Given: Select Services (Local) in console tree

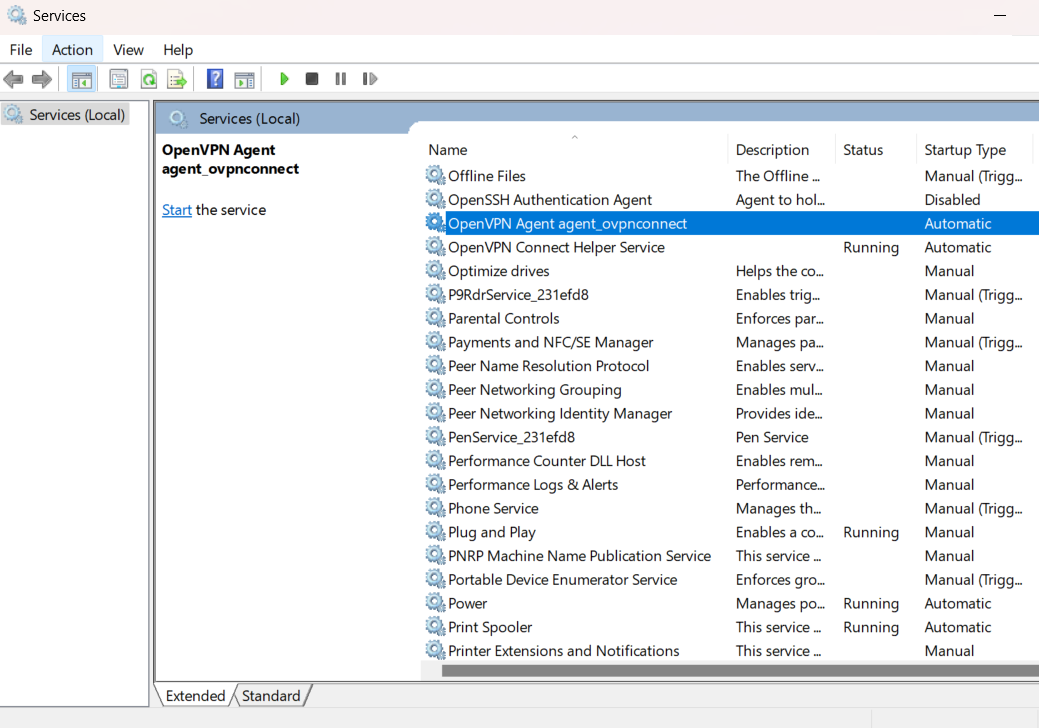Looking at the screenshot, I should 76,115.
